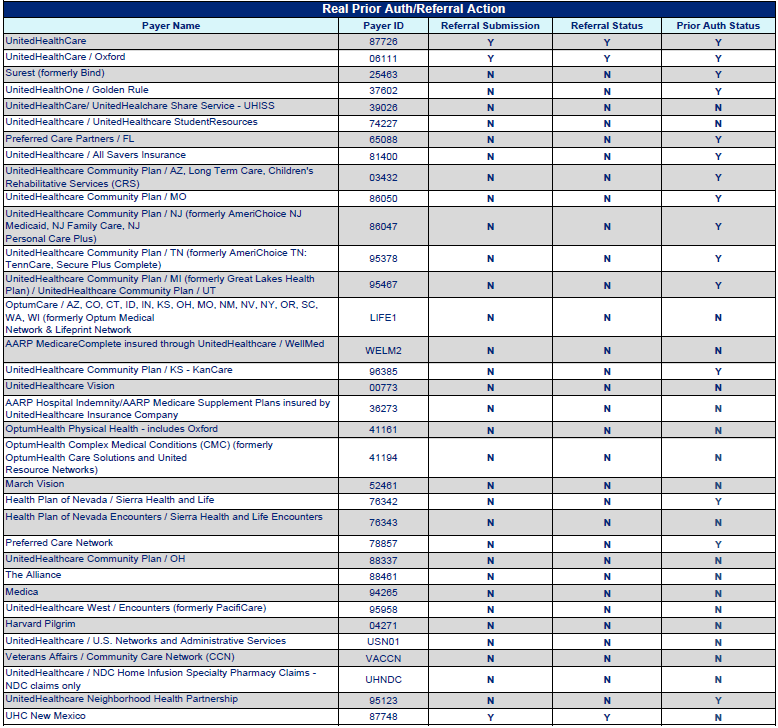Click payer ID 06111
778x728 pixels.
click(x=383, y=59)
